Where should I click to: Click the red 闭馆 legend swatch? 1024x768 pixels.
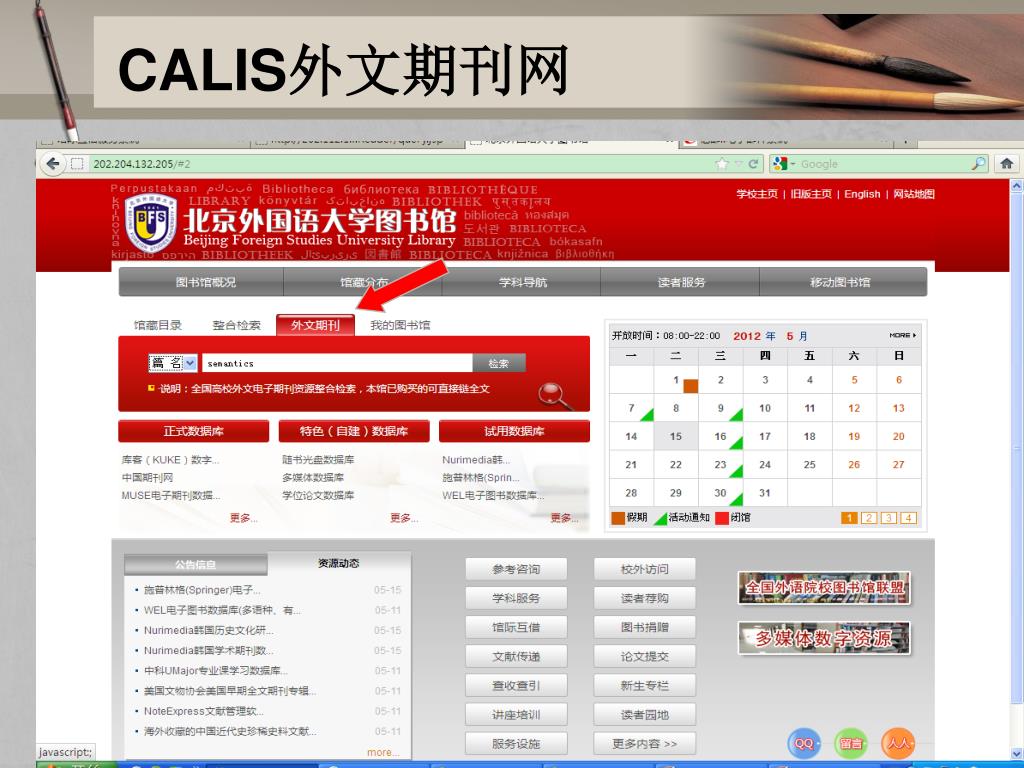722,518
